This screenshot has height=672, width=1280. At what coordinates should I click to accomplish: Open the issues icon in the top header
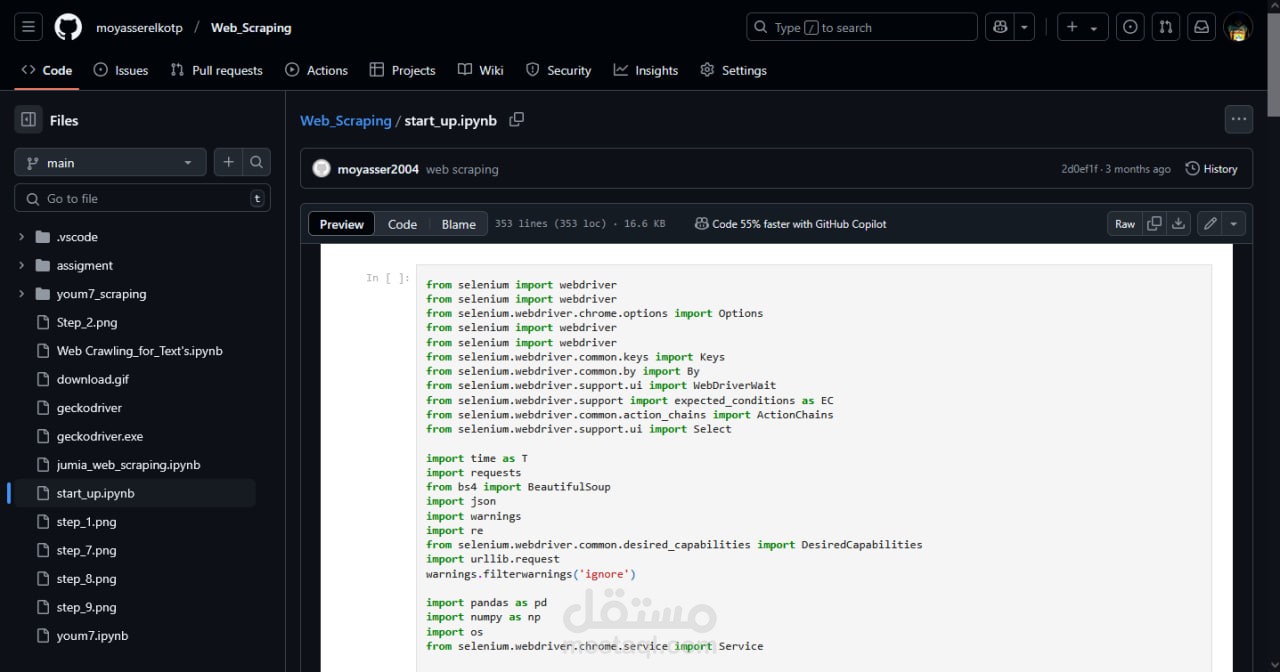point(1130,27)
